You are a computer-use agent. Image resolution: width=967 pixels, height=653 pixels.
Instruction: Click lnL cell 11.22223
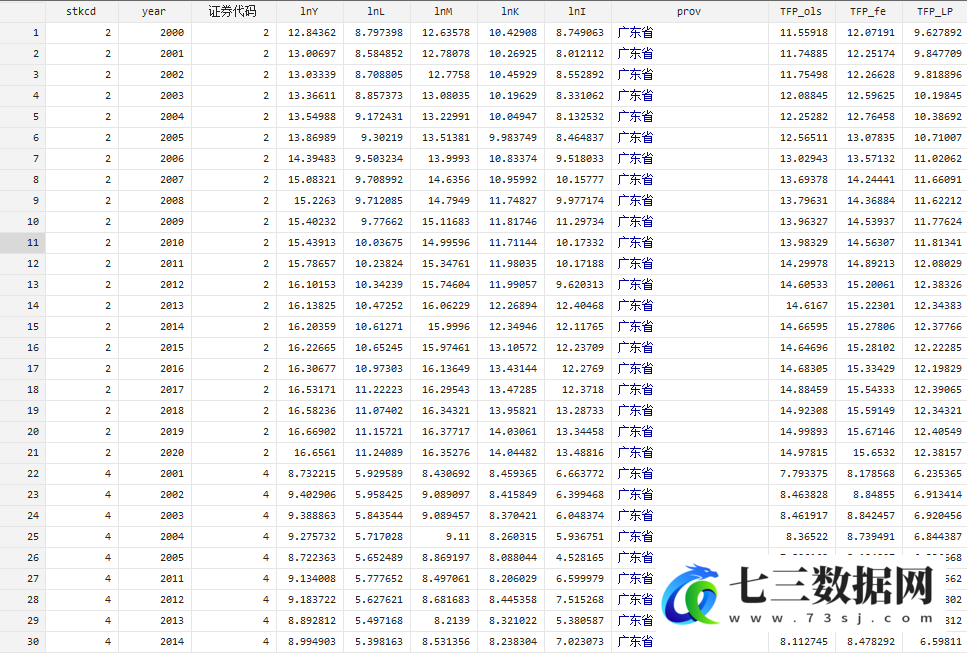click(x=379, y=389)
